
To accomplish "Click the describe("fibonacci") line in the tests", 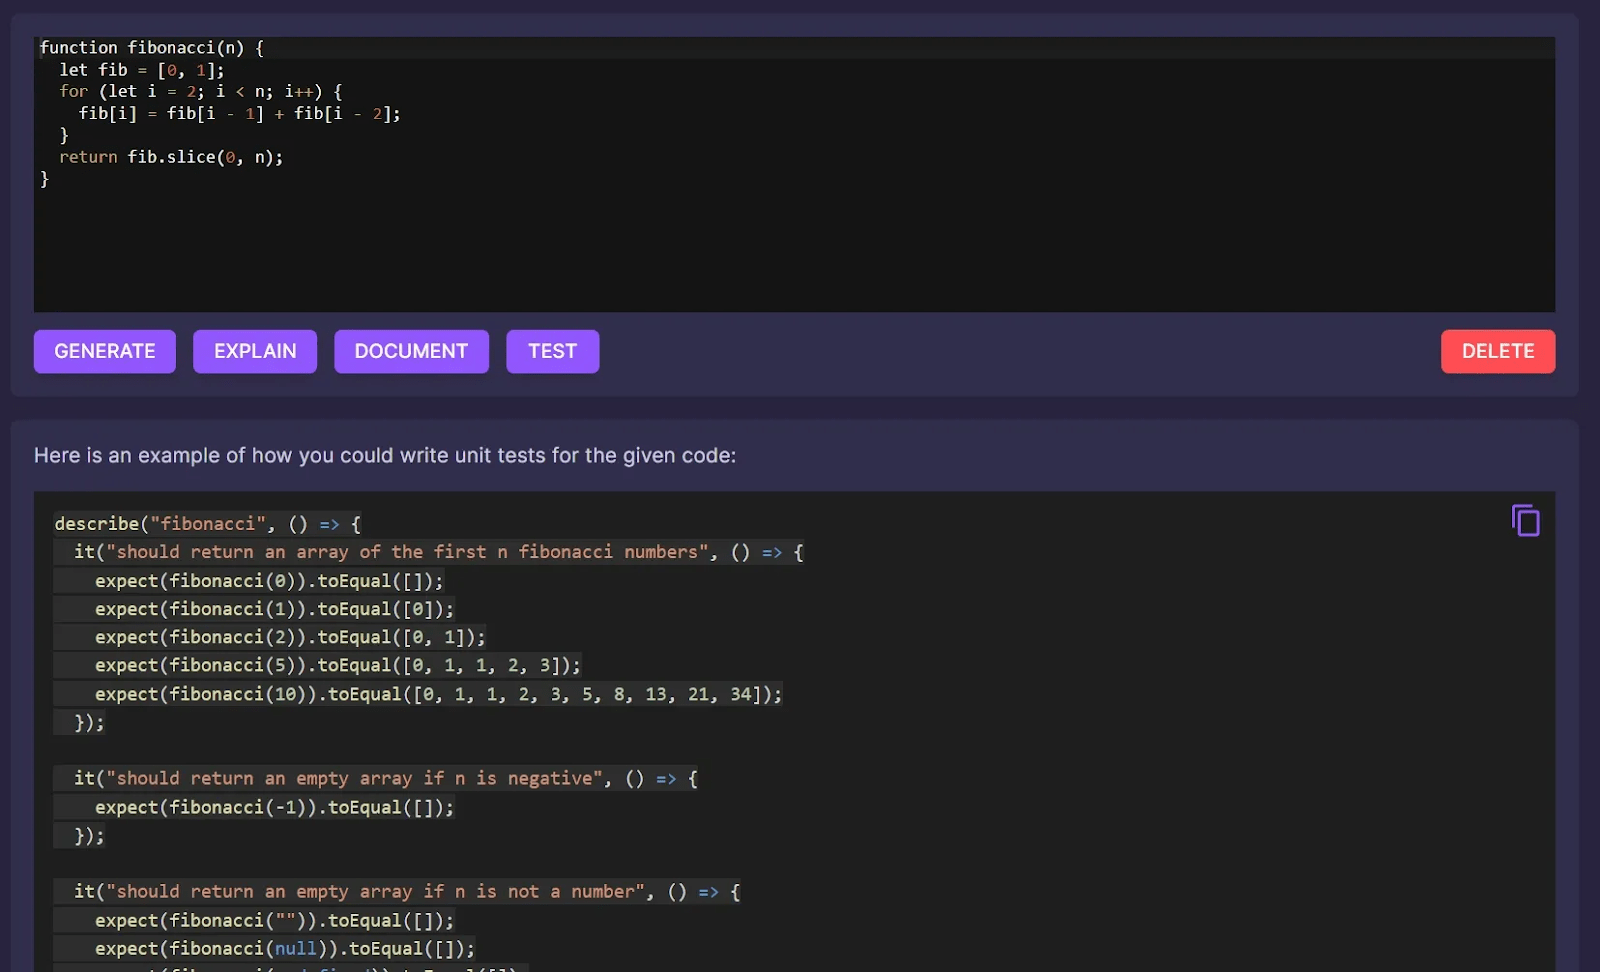I will coord(205,523).
